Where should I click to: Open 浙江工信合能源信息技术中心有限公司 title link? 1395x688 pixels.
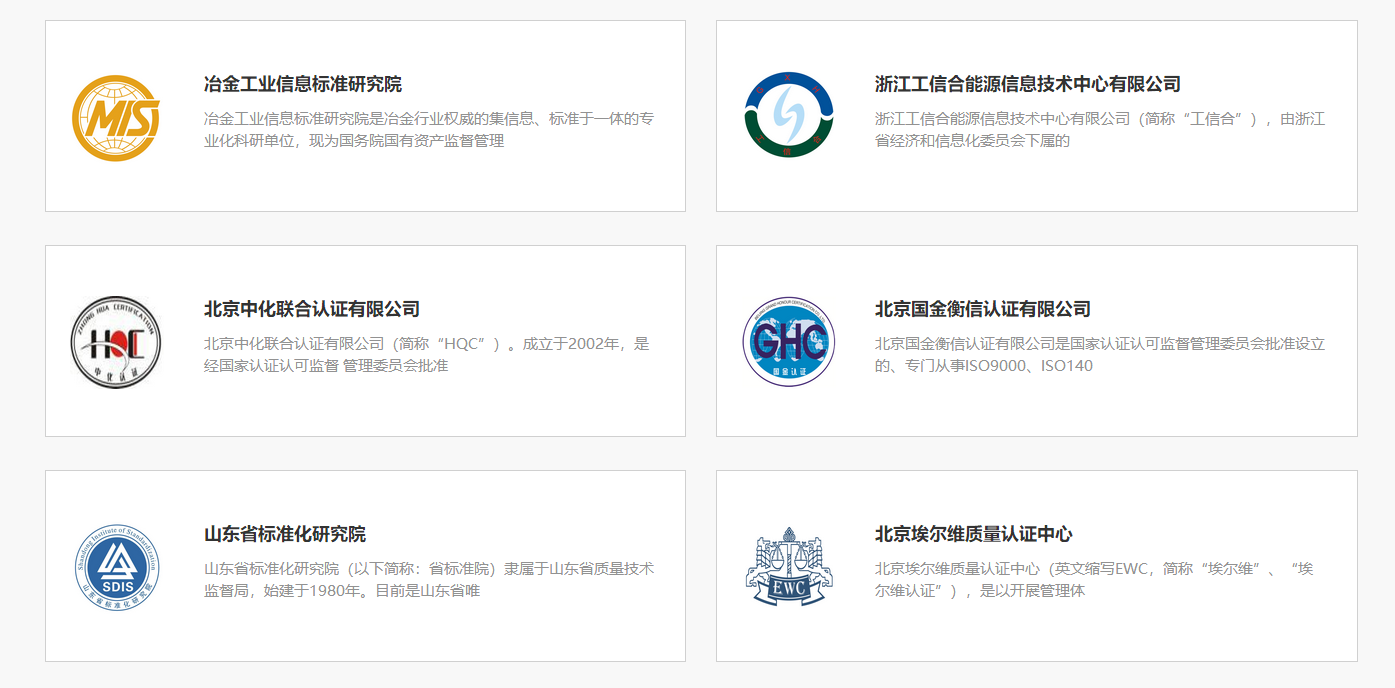pos(1028,84)
